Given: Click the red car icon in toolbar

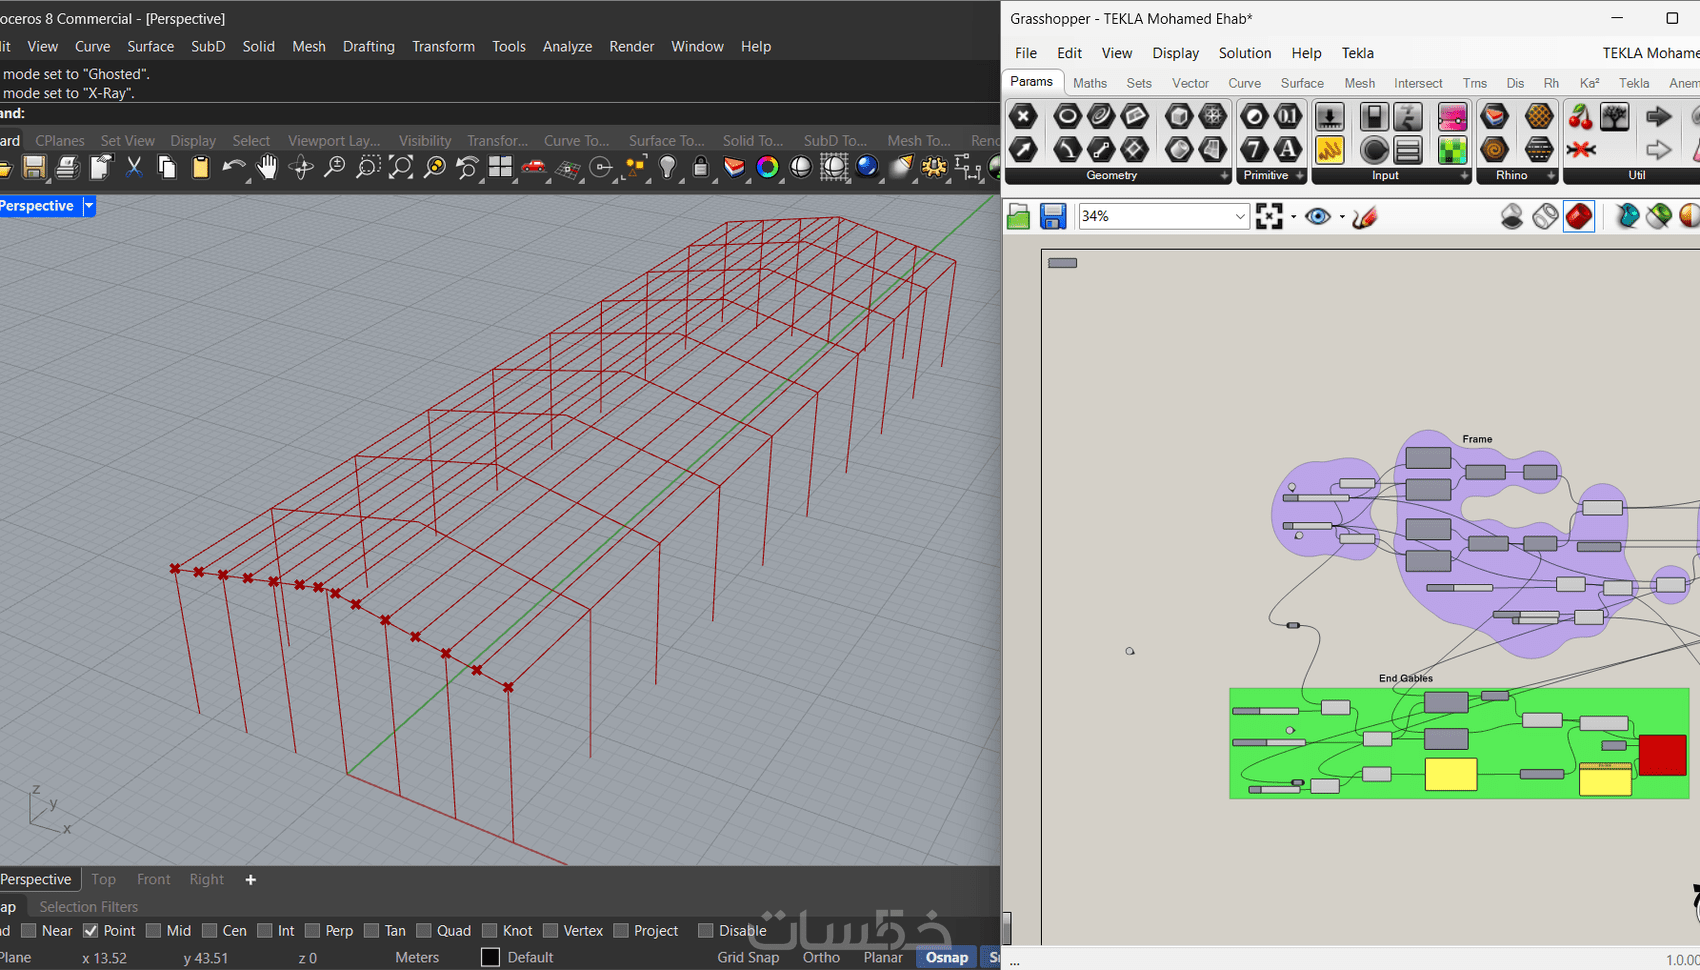Looking at the screenshot, I should tap(534, 168).
